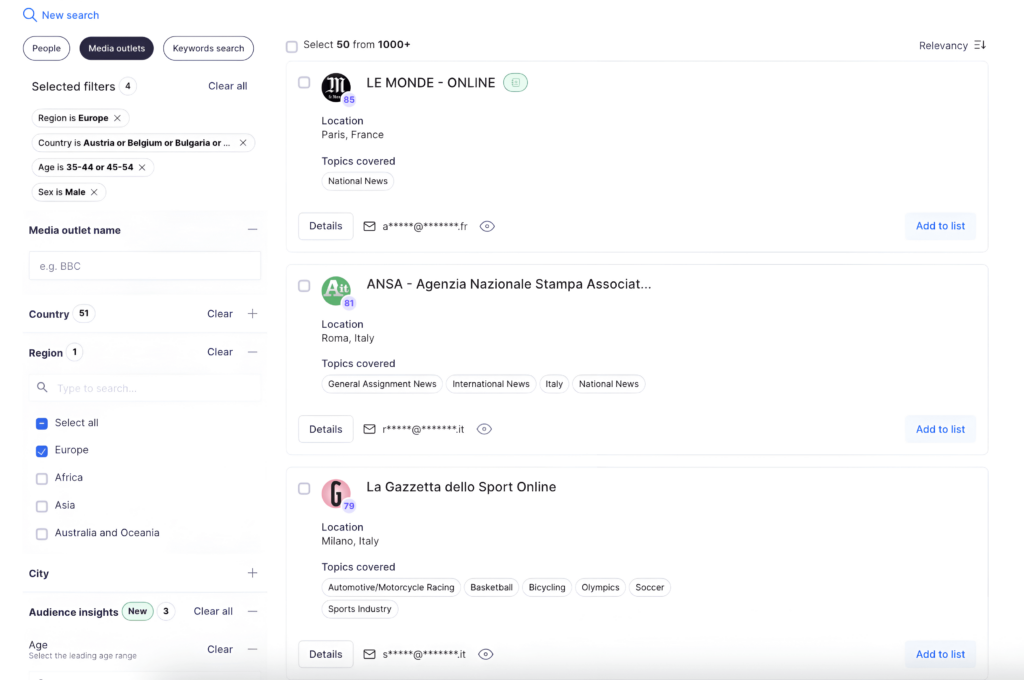Viewport: 1024px width, 680px height.
Task: Collapse the Region filter section
Action: 253,352
